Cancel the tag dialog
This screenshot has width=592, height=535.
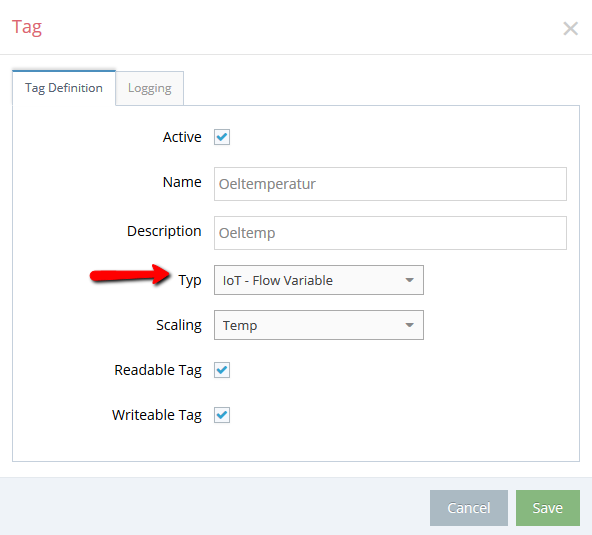pos(469,508)
